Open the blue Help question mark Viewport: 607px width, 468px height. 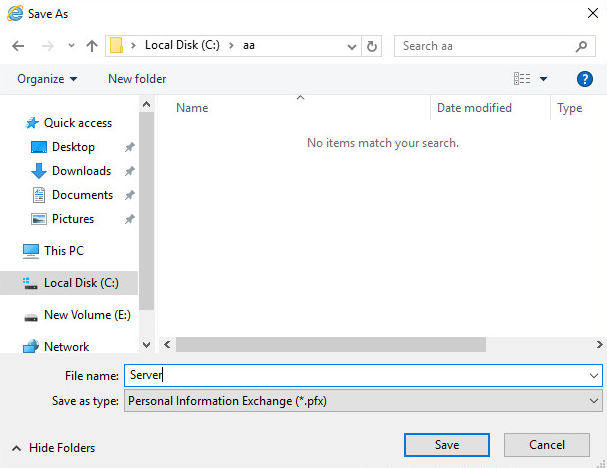[585, 79]
